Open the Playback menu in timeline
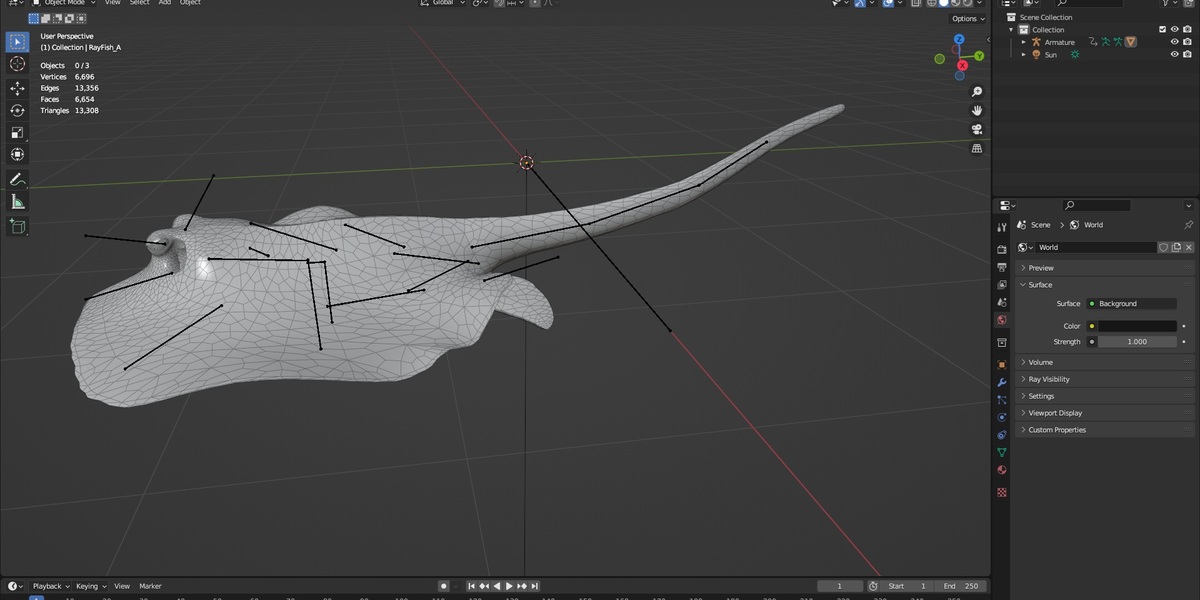 click(x=50, y=586)
